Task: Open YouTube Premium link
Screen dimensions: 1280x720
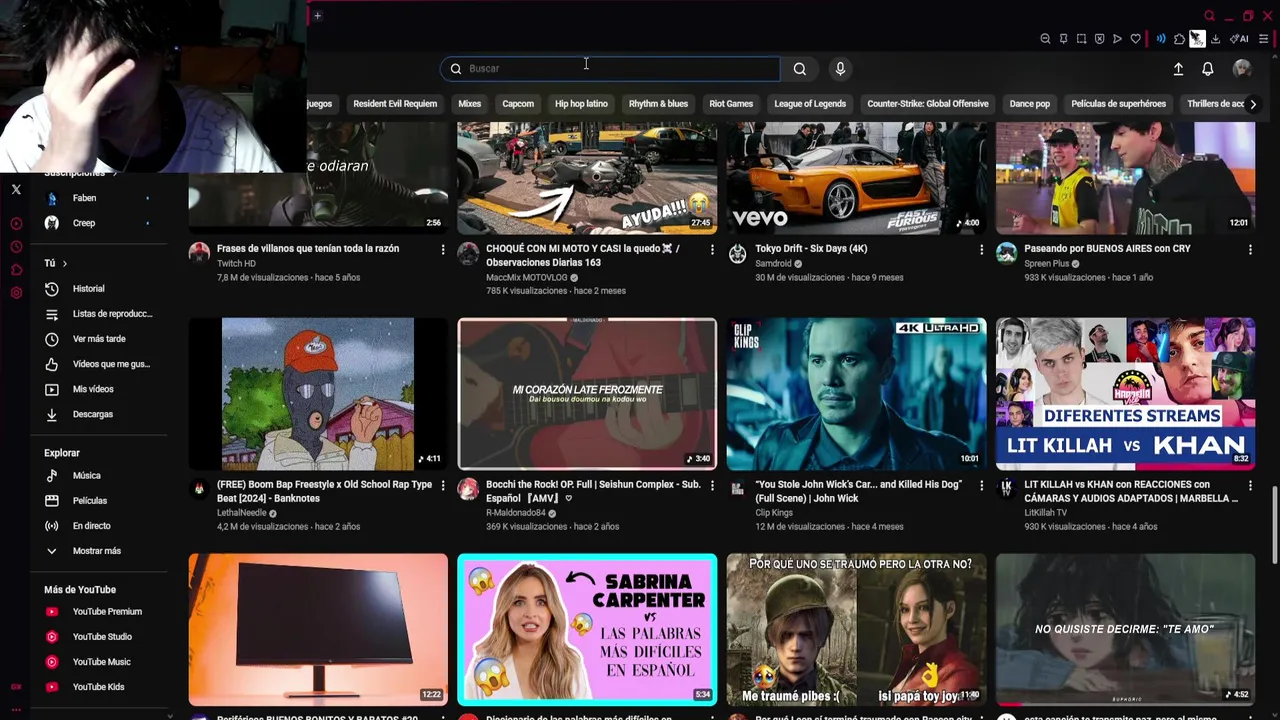Action: click(x=100, y=612)
